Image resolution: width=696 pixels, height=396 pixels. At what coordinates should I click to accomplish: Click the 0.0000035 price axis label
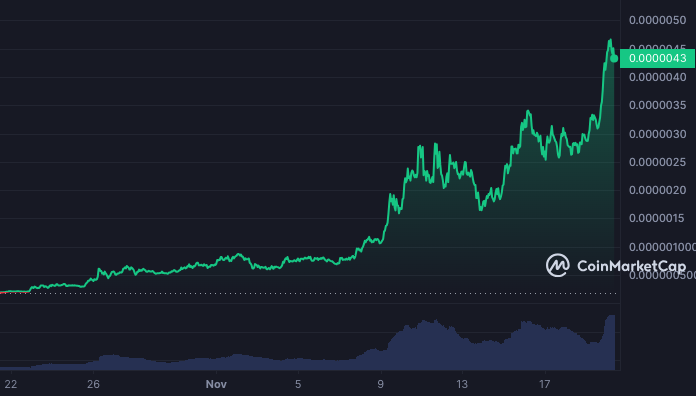pyautogui.click(x=657, y=106)
